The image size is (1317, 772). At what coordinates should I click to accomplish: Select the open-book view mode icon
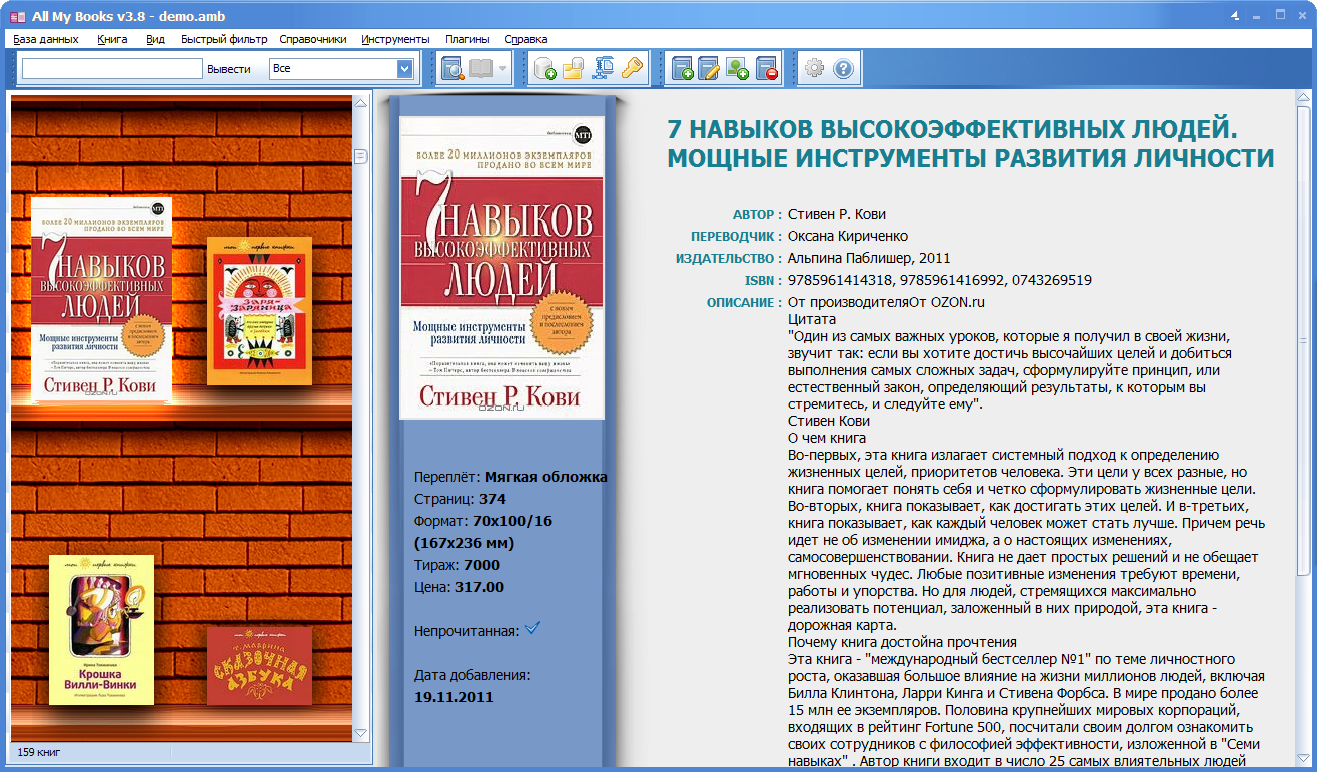(481, 69)
